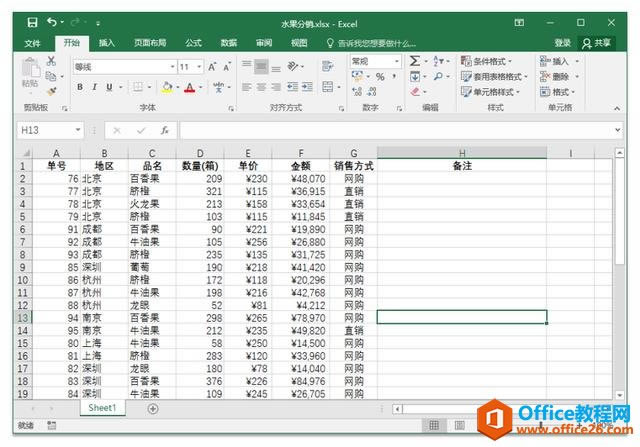Screen dimensions: 640x447
Task: Click the Cut scissors icon
Action: [51, 61]
